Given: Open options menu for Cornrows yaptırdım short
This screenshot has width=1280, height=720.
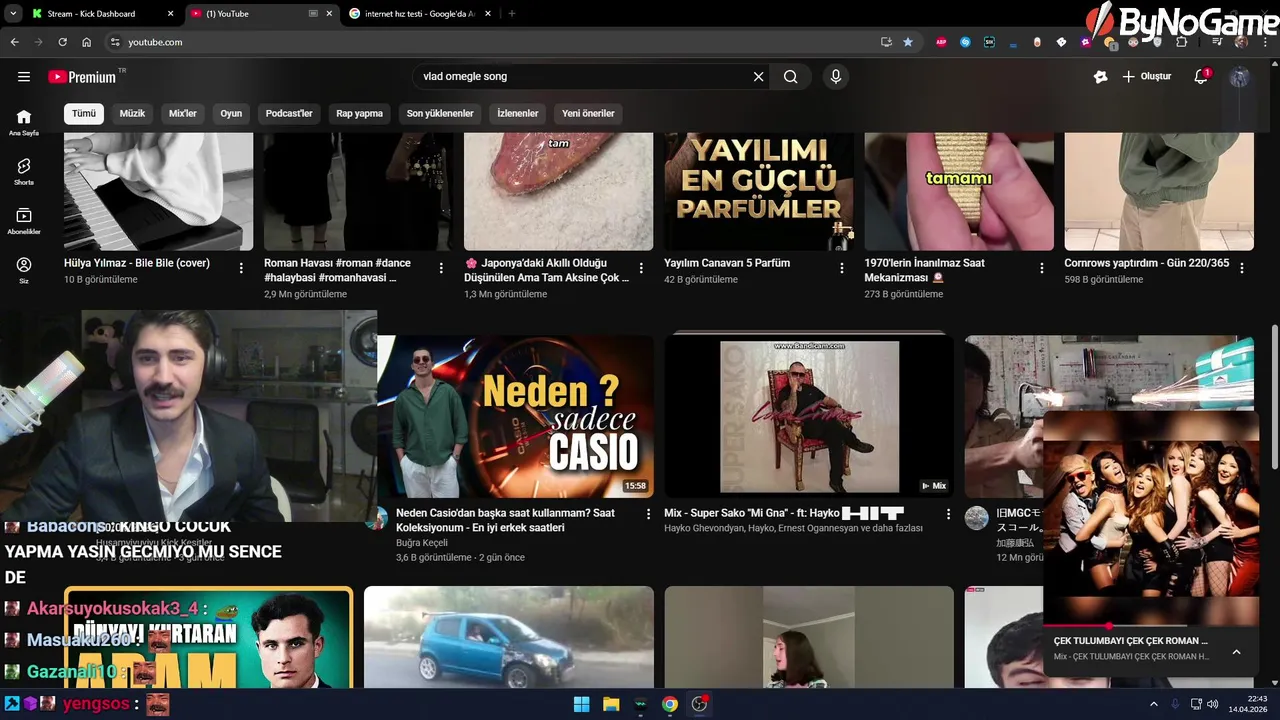Looking at the screenshot, I should [x=1242, y=268].
